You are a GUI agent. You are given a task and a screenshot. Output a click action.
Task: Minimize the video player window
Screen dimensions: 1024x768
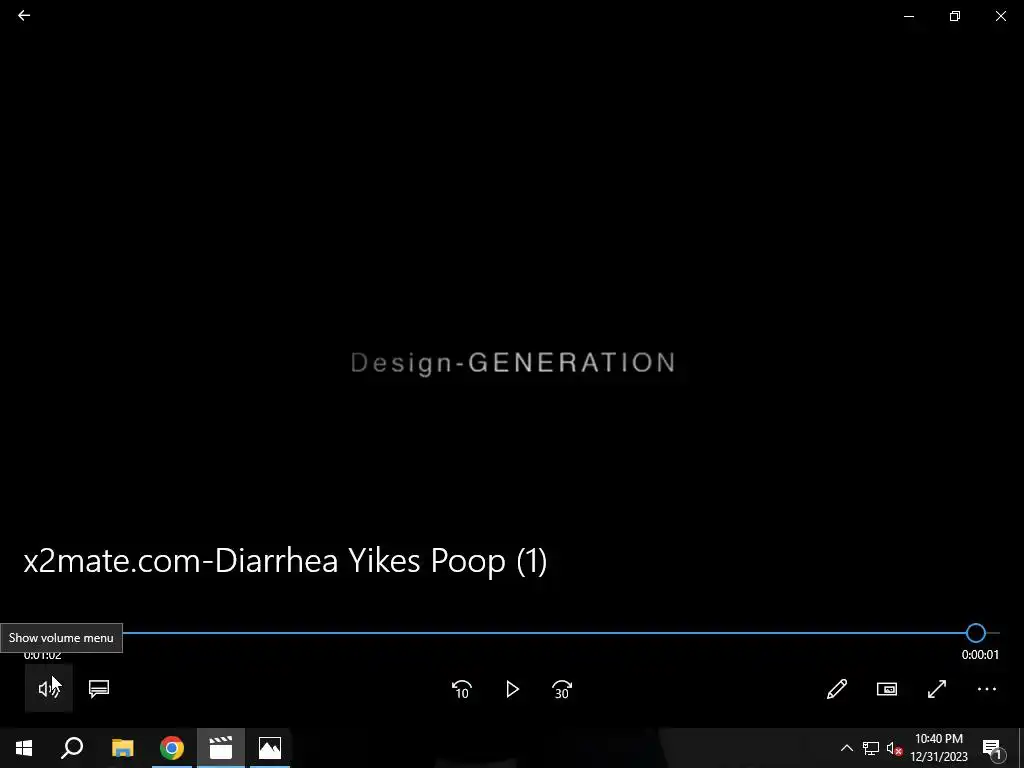pos(909,16)
